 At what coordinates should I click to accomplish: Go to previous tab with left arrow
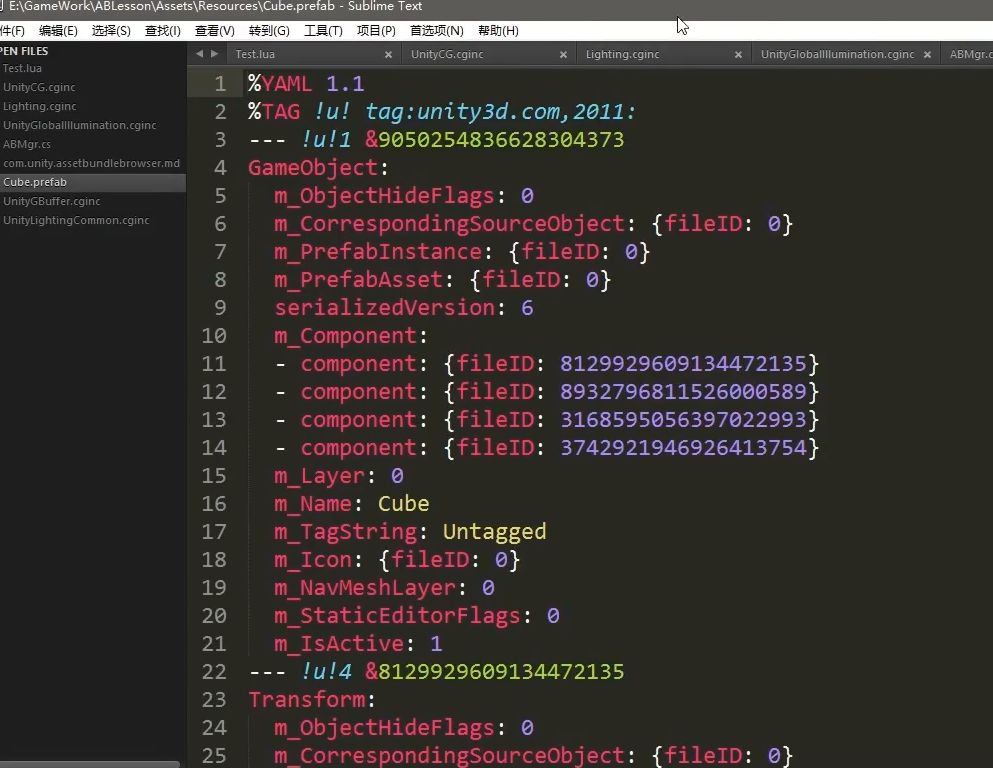[x=199, y=54]
